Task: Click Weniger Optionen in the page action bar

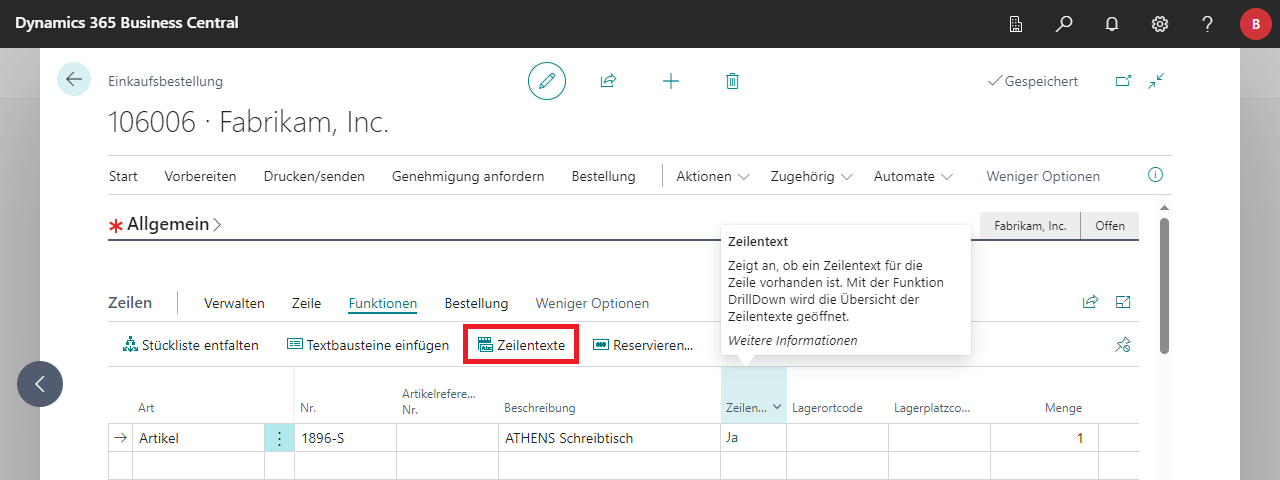Action: (x=1043, y=176)
